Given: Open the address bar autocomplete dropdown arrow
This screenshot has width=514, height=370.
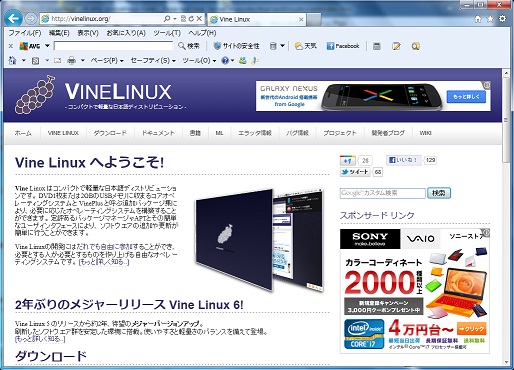Looking at the screenshot, I should pos(175,19).
